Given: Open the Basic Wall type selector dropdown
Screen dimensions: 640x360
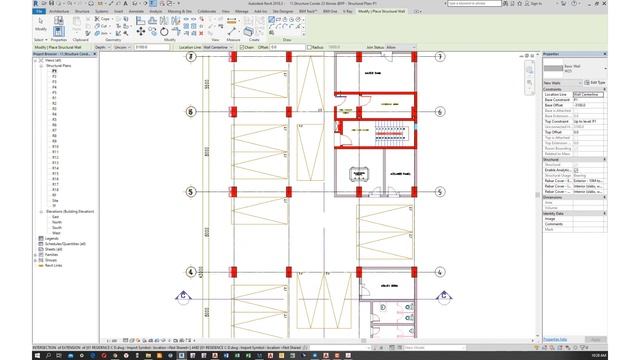Looking at the screenshot, I should tap(605, 69).
